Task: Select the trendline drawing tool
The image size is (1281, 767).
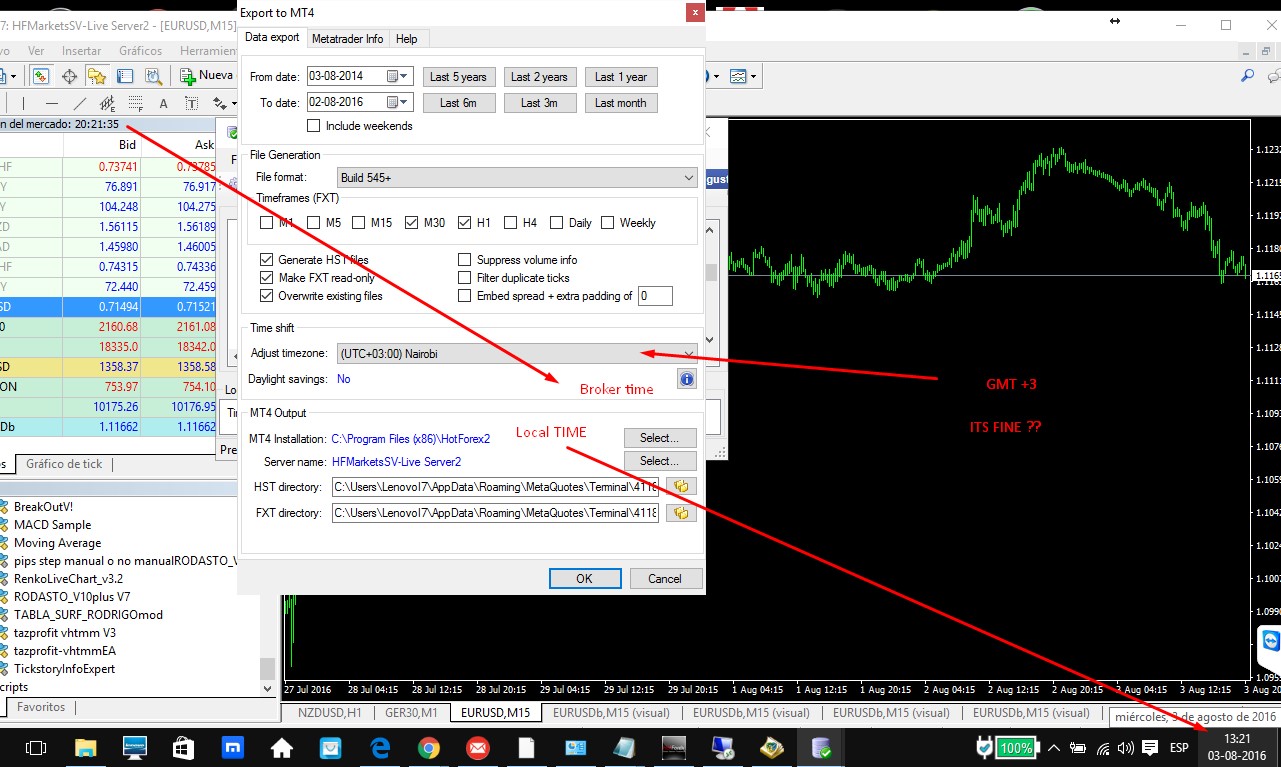Action: 80,103
